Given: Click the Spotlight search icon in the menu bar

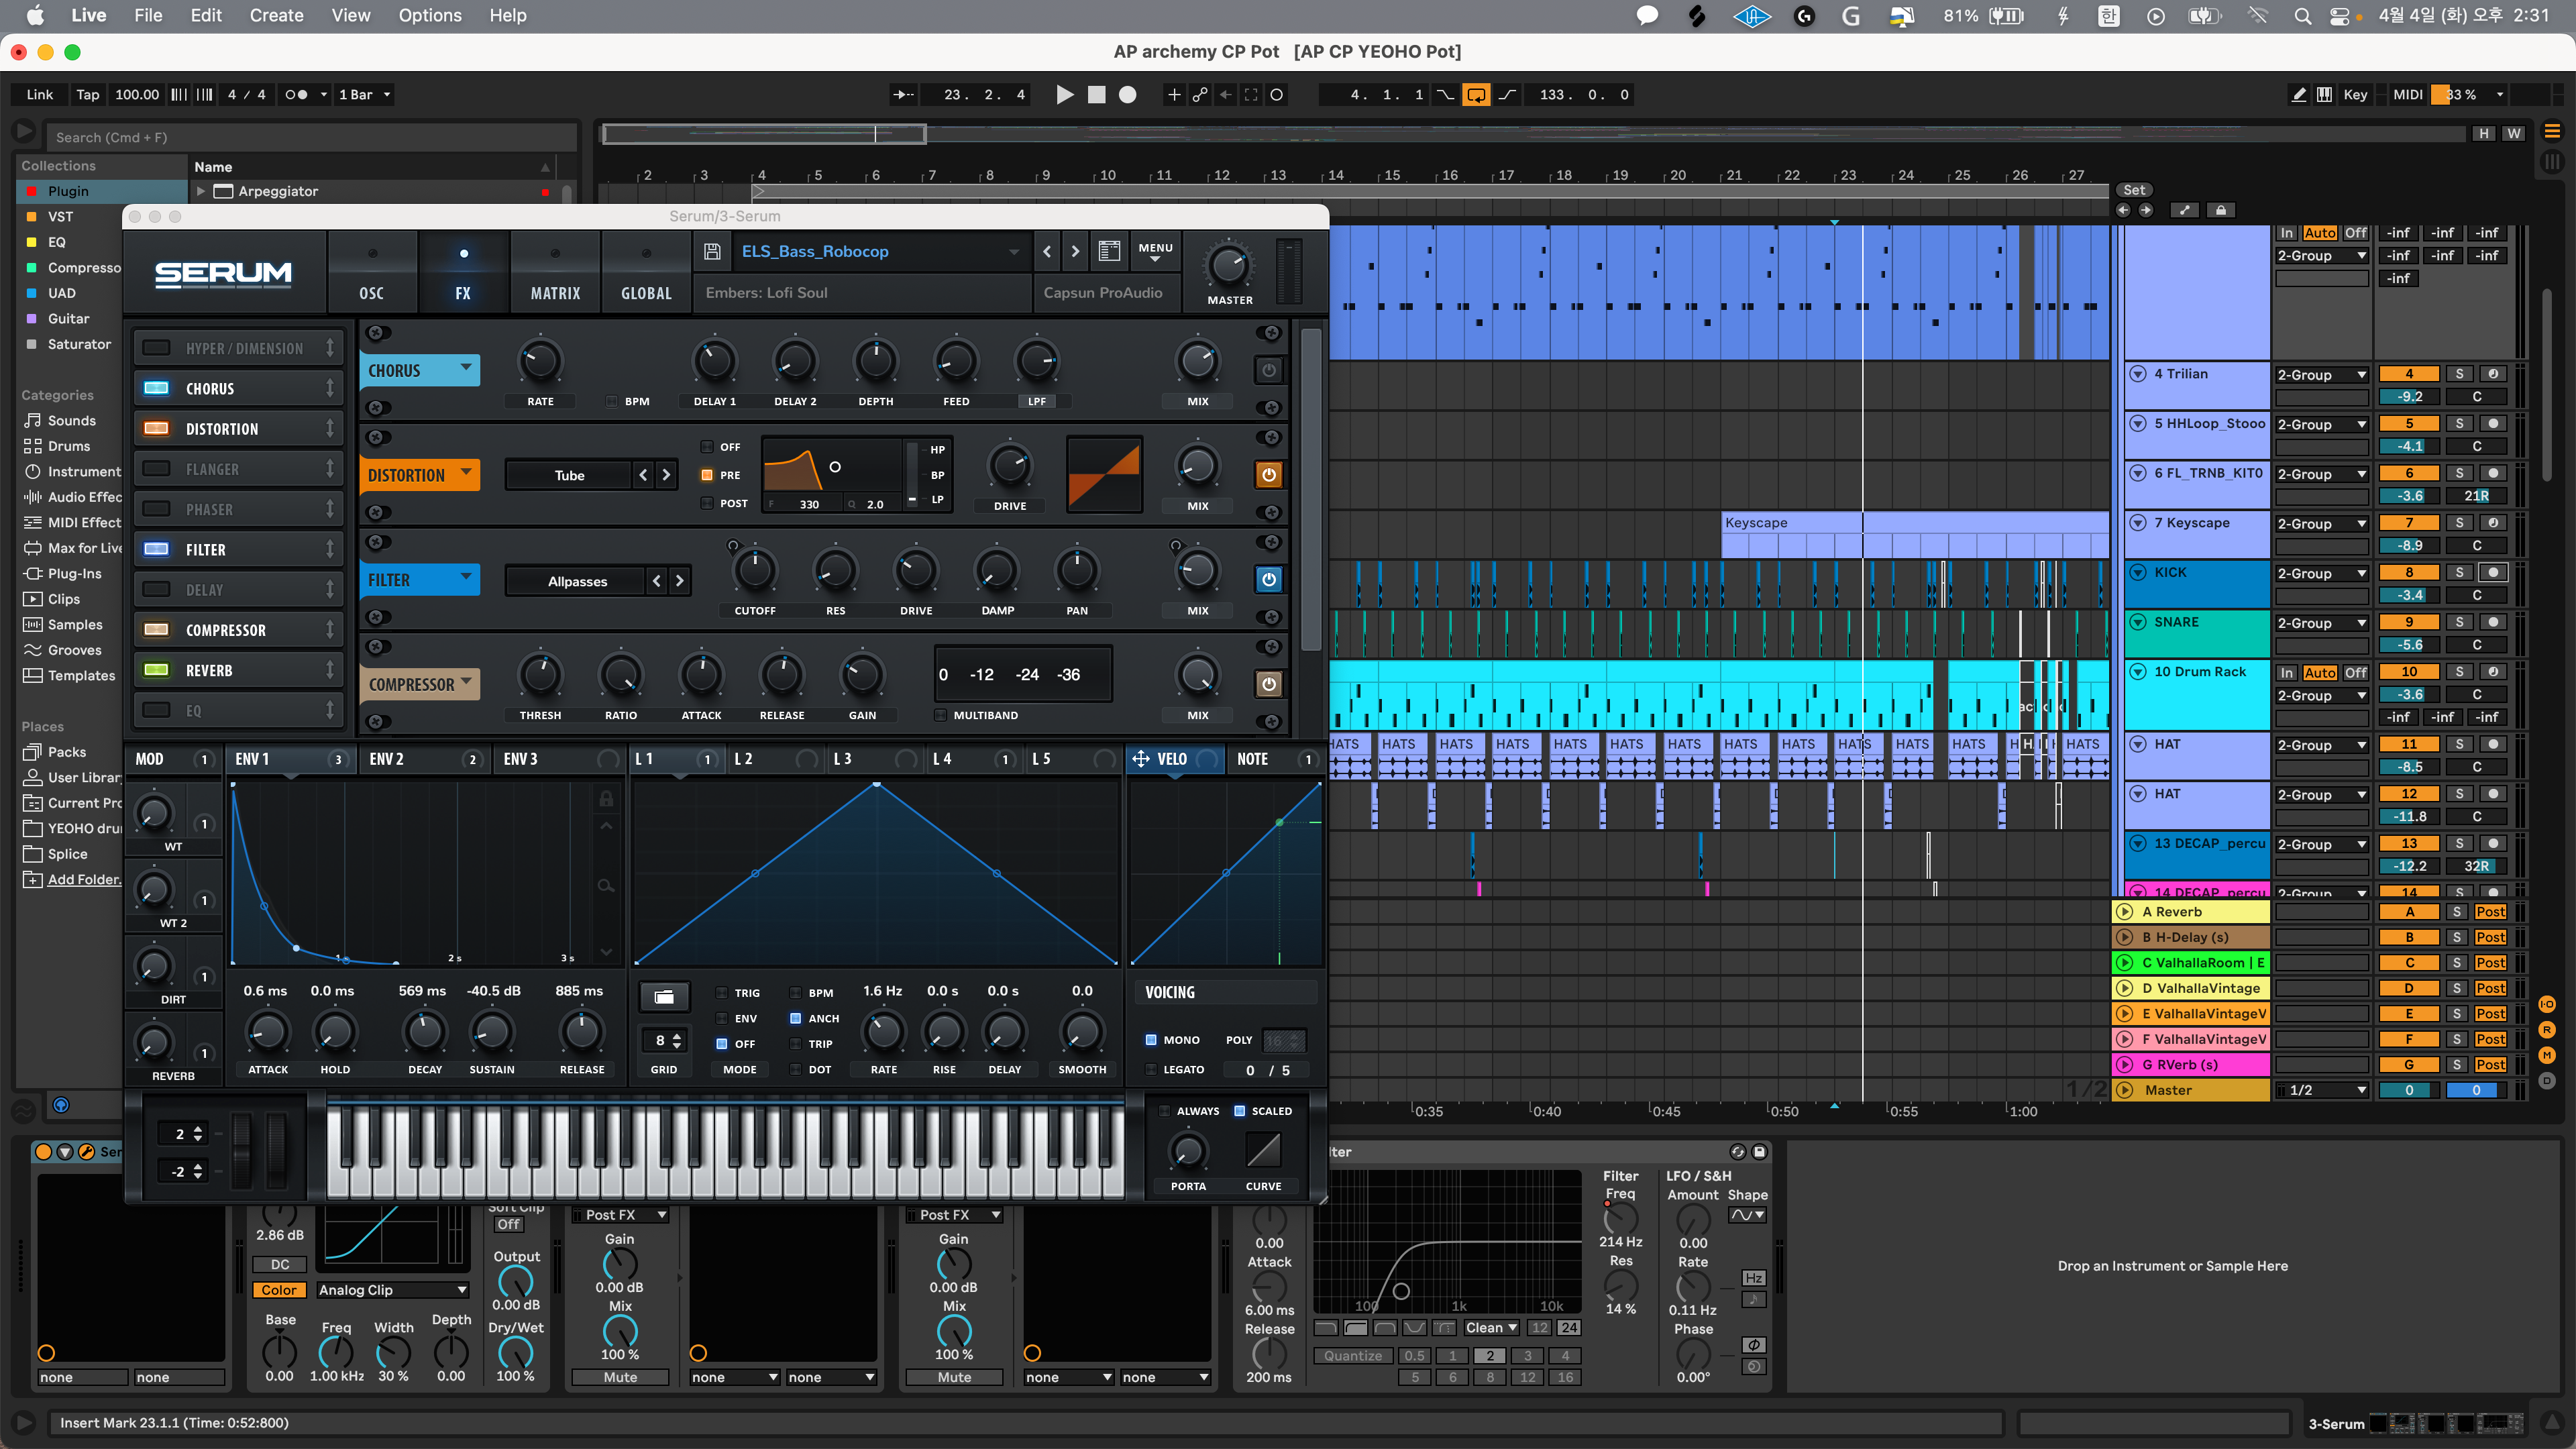Looking at the screenshot, I should pyautogui.click(x=2302, y=16).
